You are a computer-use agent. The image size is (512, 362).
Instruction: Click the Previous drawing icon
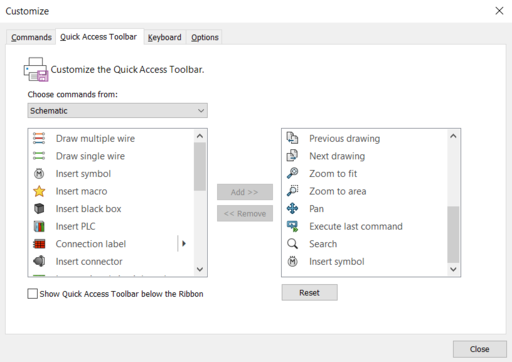pos(292,138)
